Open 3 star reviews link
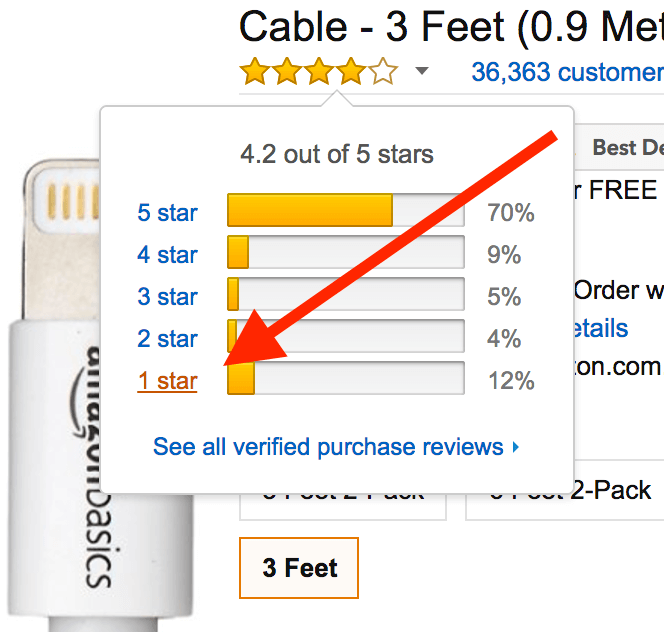The height and width of the screenshot is (632, 664). point(167,296)
